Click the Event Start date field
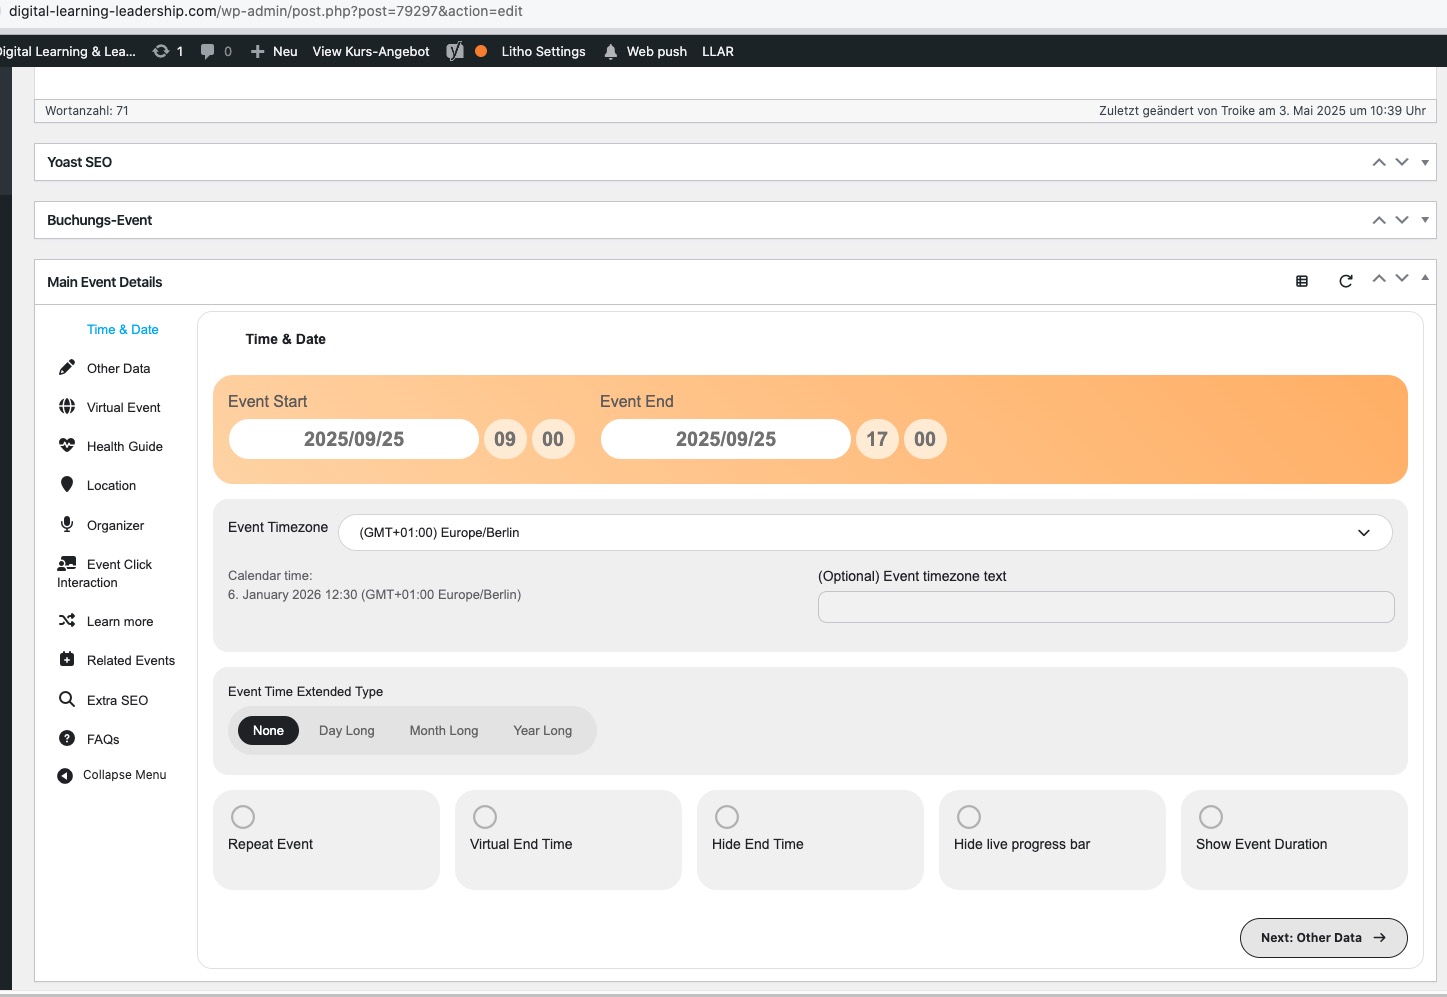The height and width of the screenshot is (997, 1447). [x=354, y=439]
